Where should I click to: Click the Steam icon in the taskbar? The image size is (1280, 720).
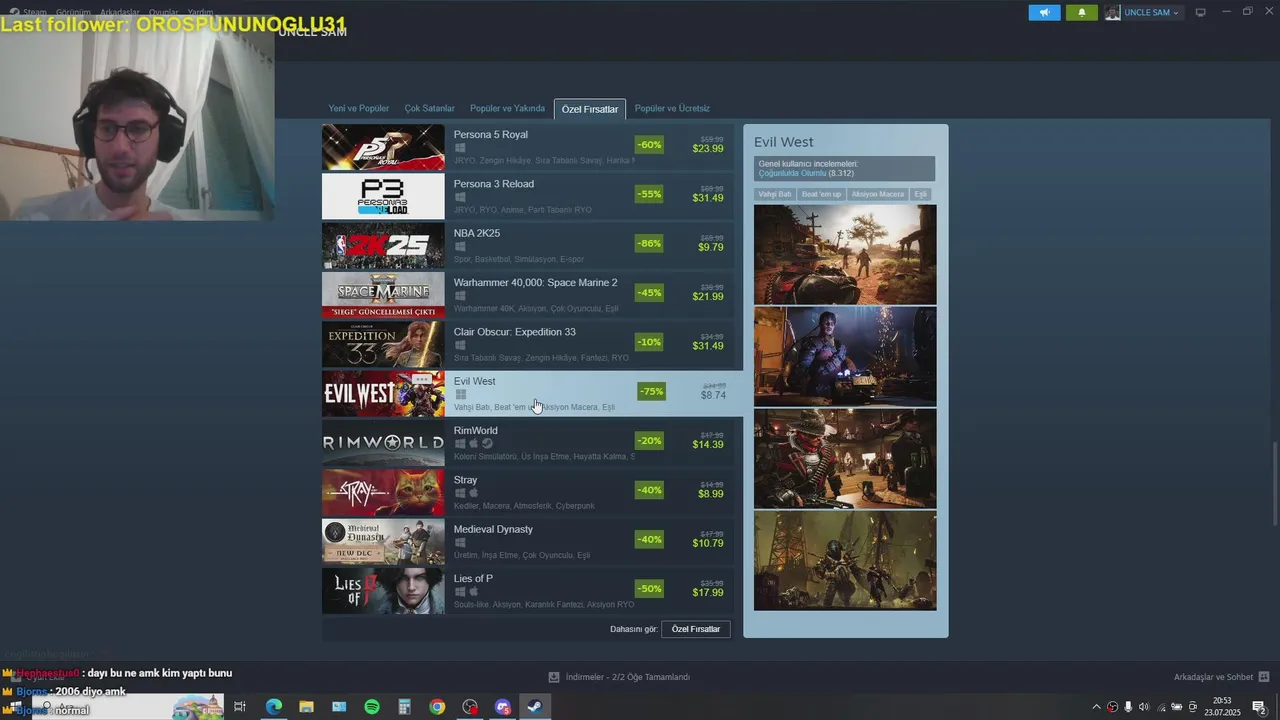[535, 707]
